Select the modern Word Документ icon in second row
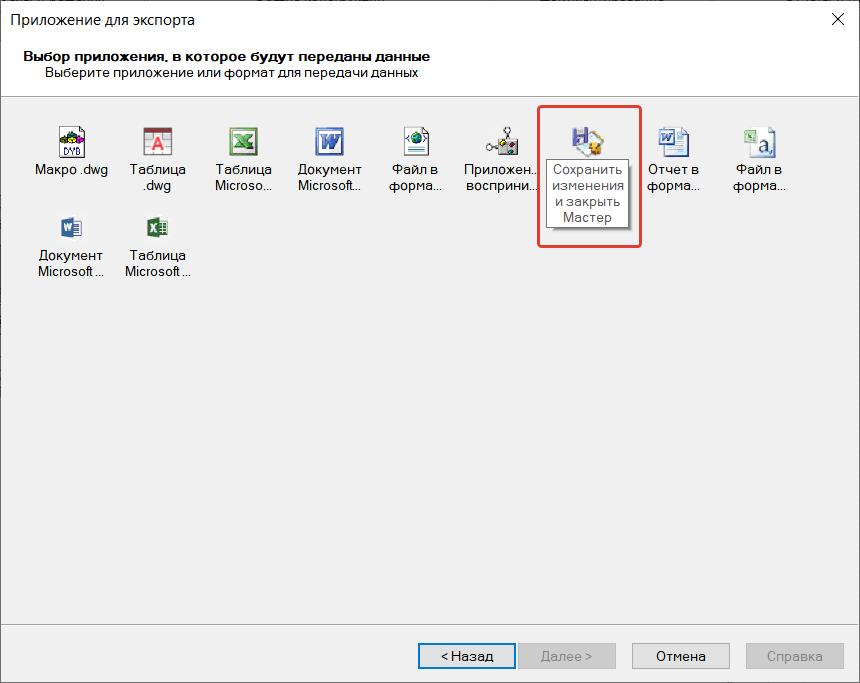 click(x=72, y=228)
